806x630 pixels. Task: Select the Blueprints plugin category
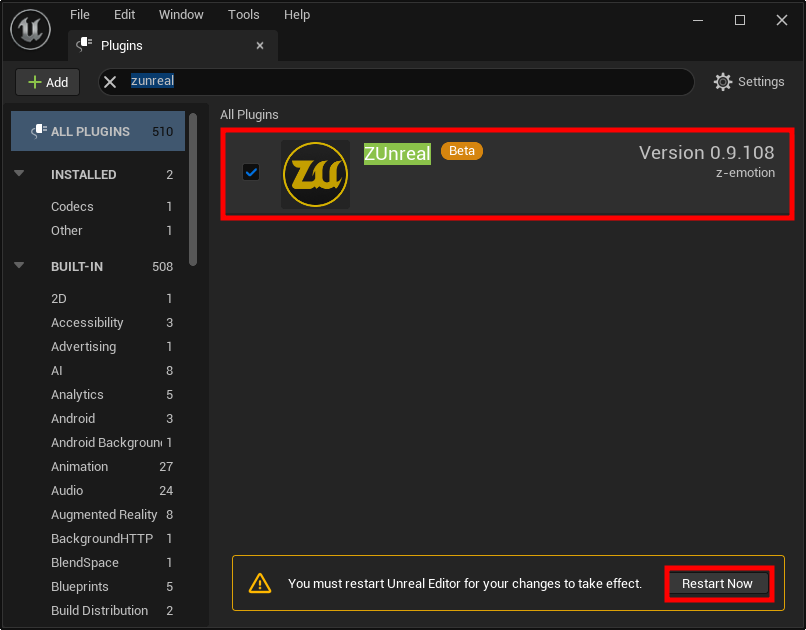(80, 587)
